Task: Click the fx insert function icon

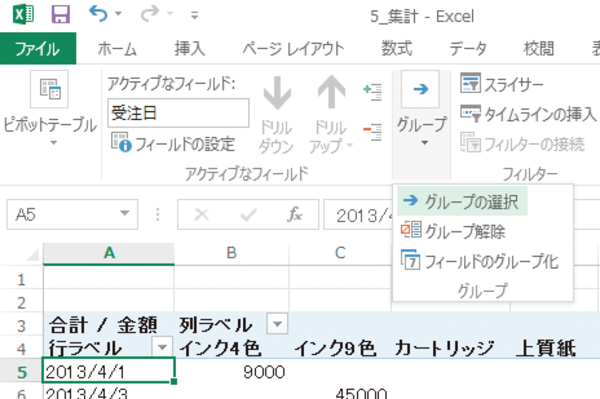Action: tap(295, 215)
